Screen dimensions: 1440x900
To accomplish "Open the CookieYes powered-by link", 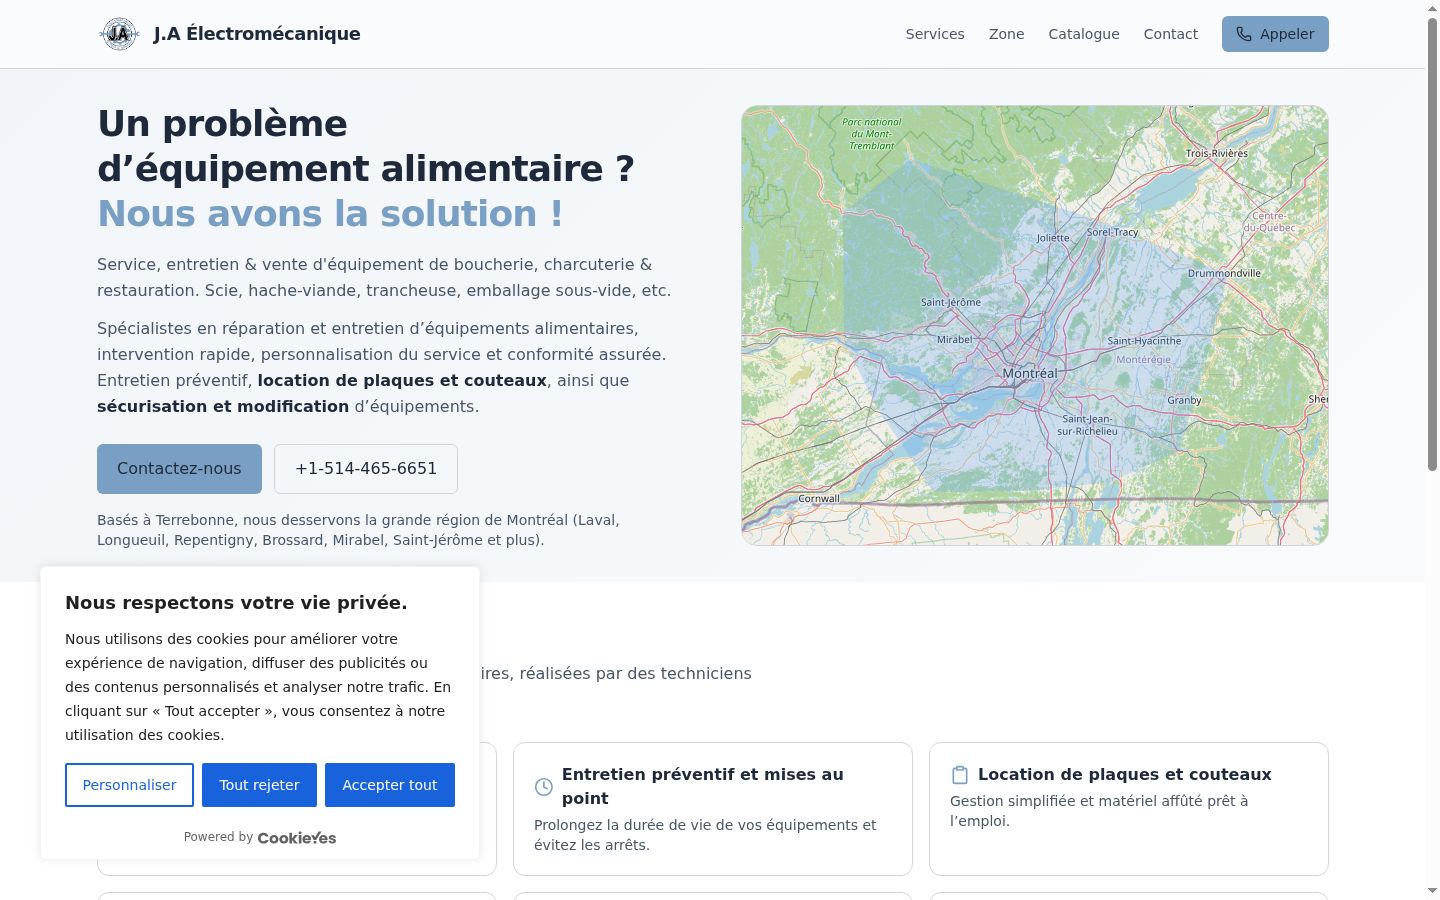I will tap(297, 838).
